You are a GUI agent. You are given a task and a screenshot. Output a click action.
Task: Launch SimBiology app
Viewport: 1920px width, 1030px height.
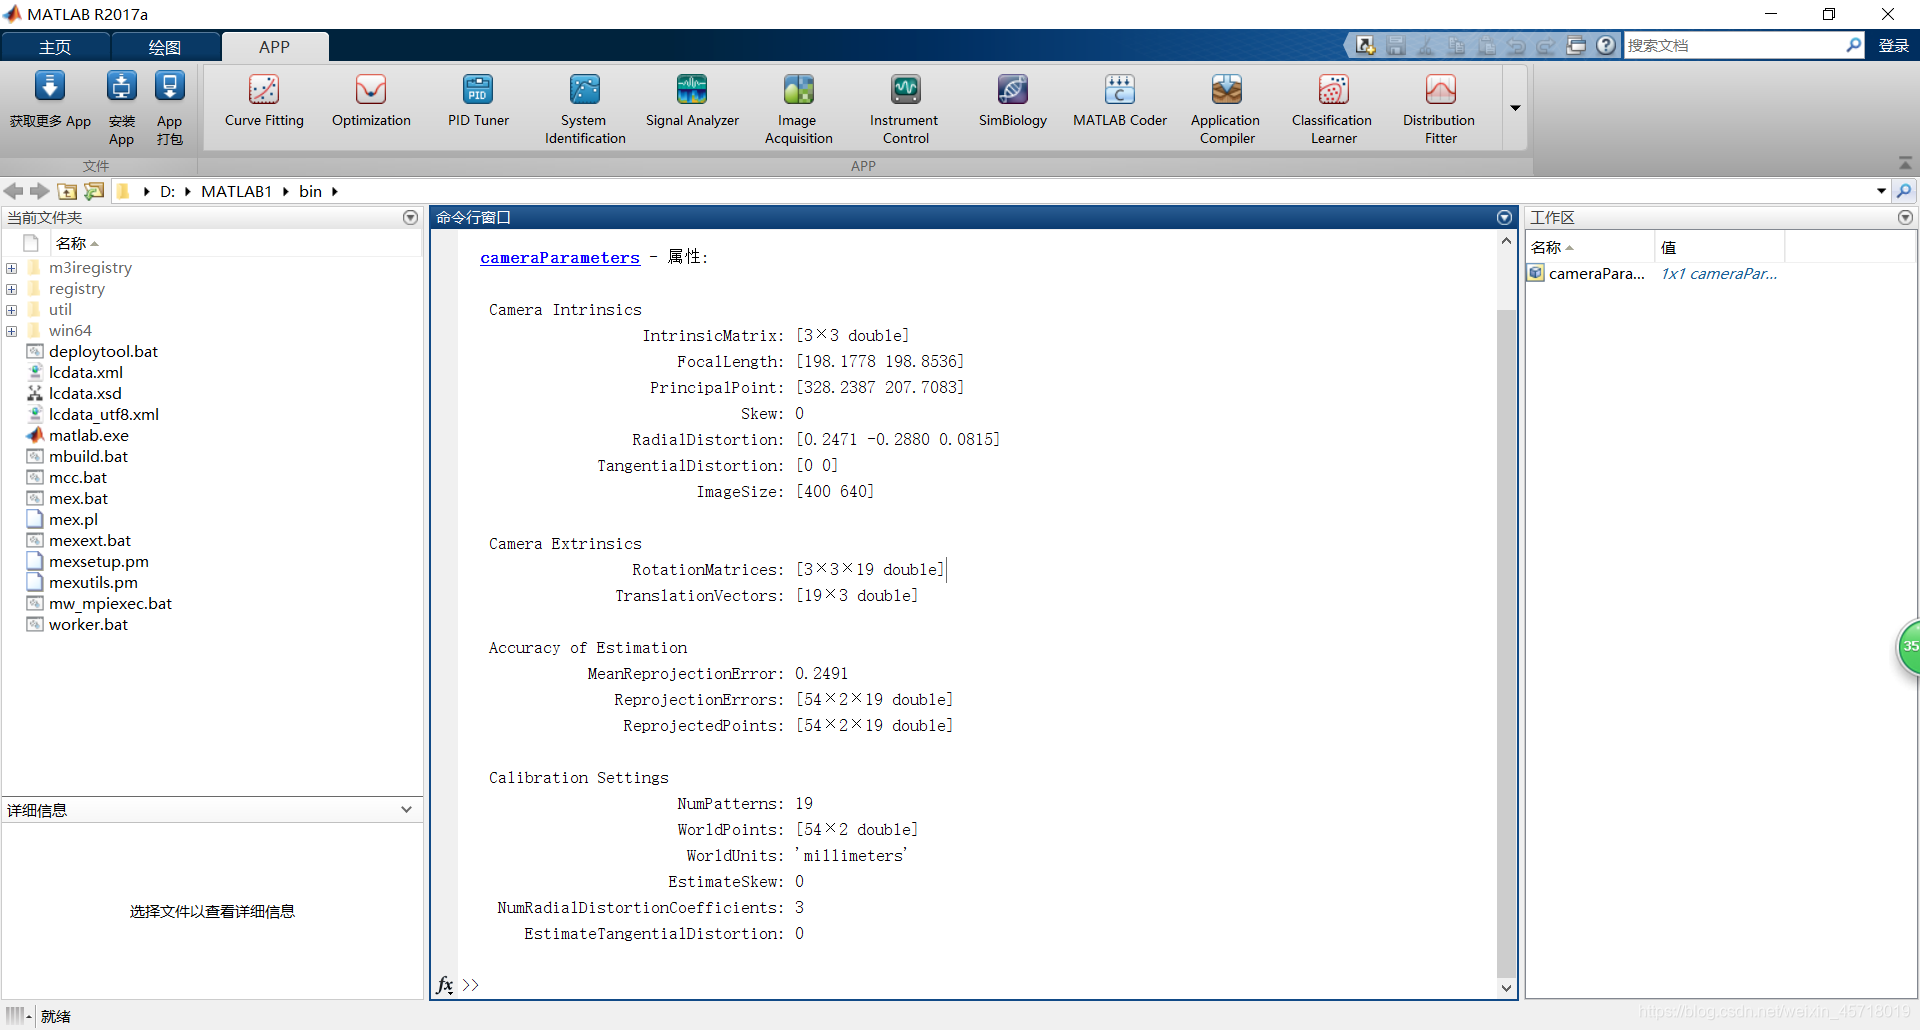coord(1012,102)
